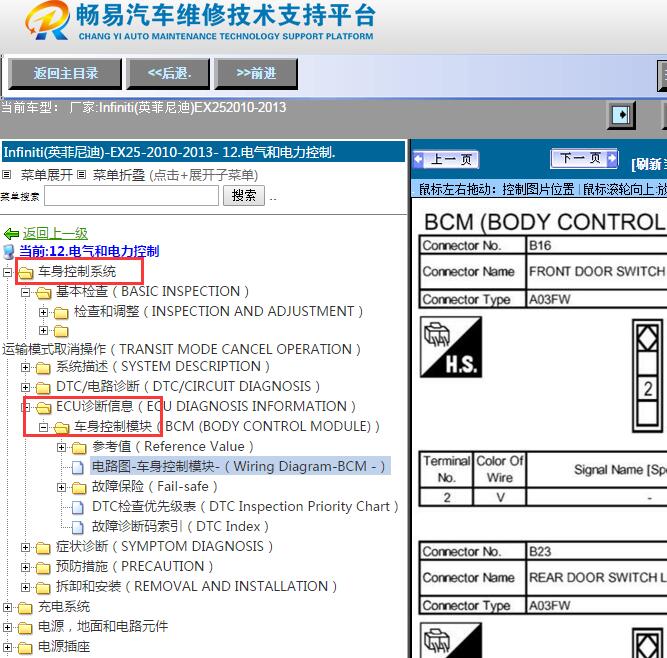Expand the DTC/电路诊断 node
The width and height of the screenshot is (667, 658).
26,387
